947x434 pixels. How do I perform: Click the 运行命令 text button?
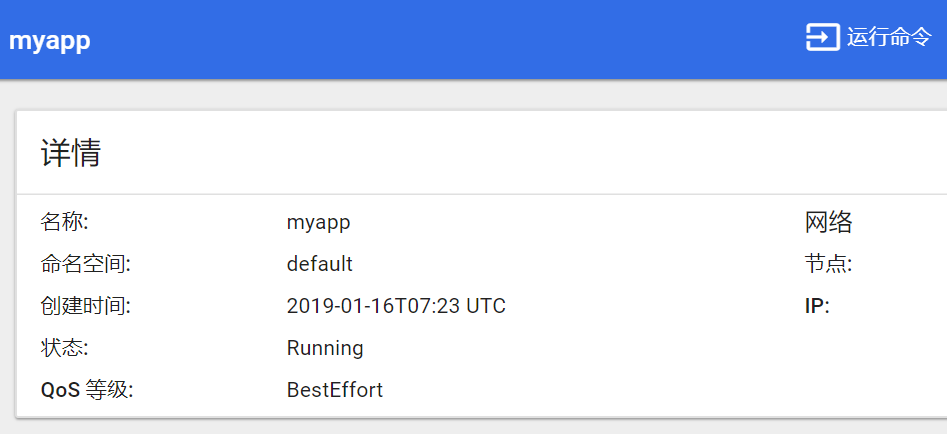pyautogui.click(x=889, y=37)
